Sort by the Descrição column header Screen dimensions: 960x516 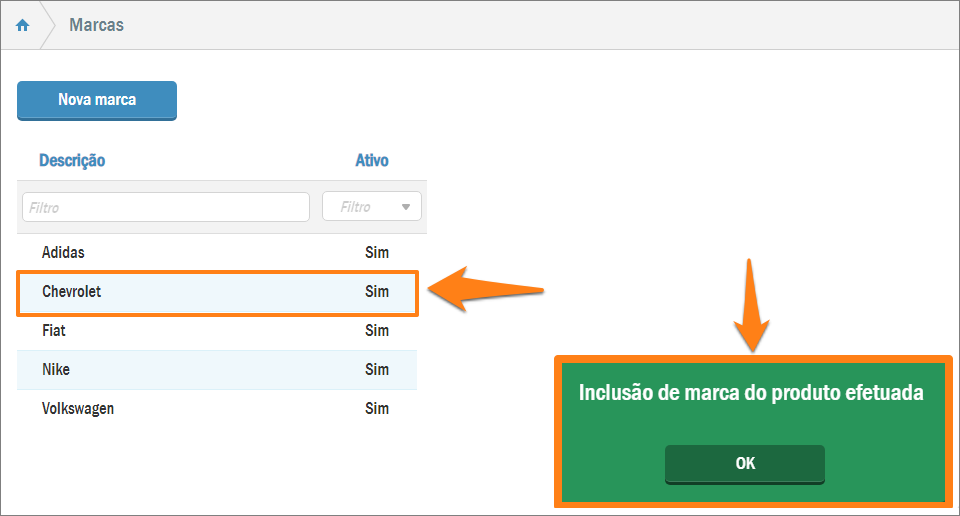(x=72, y=160)
